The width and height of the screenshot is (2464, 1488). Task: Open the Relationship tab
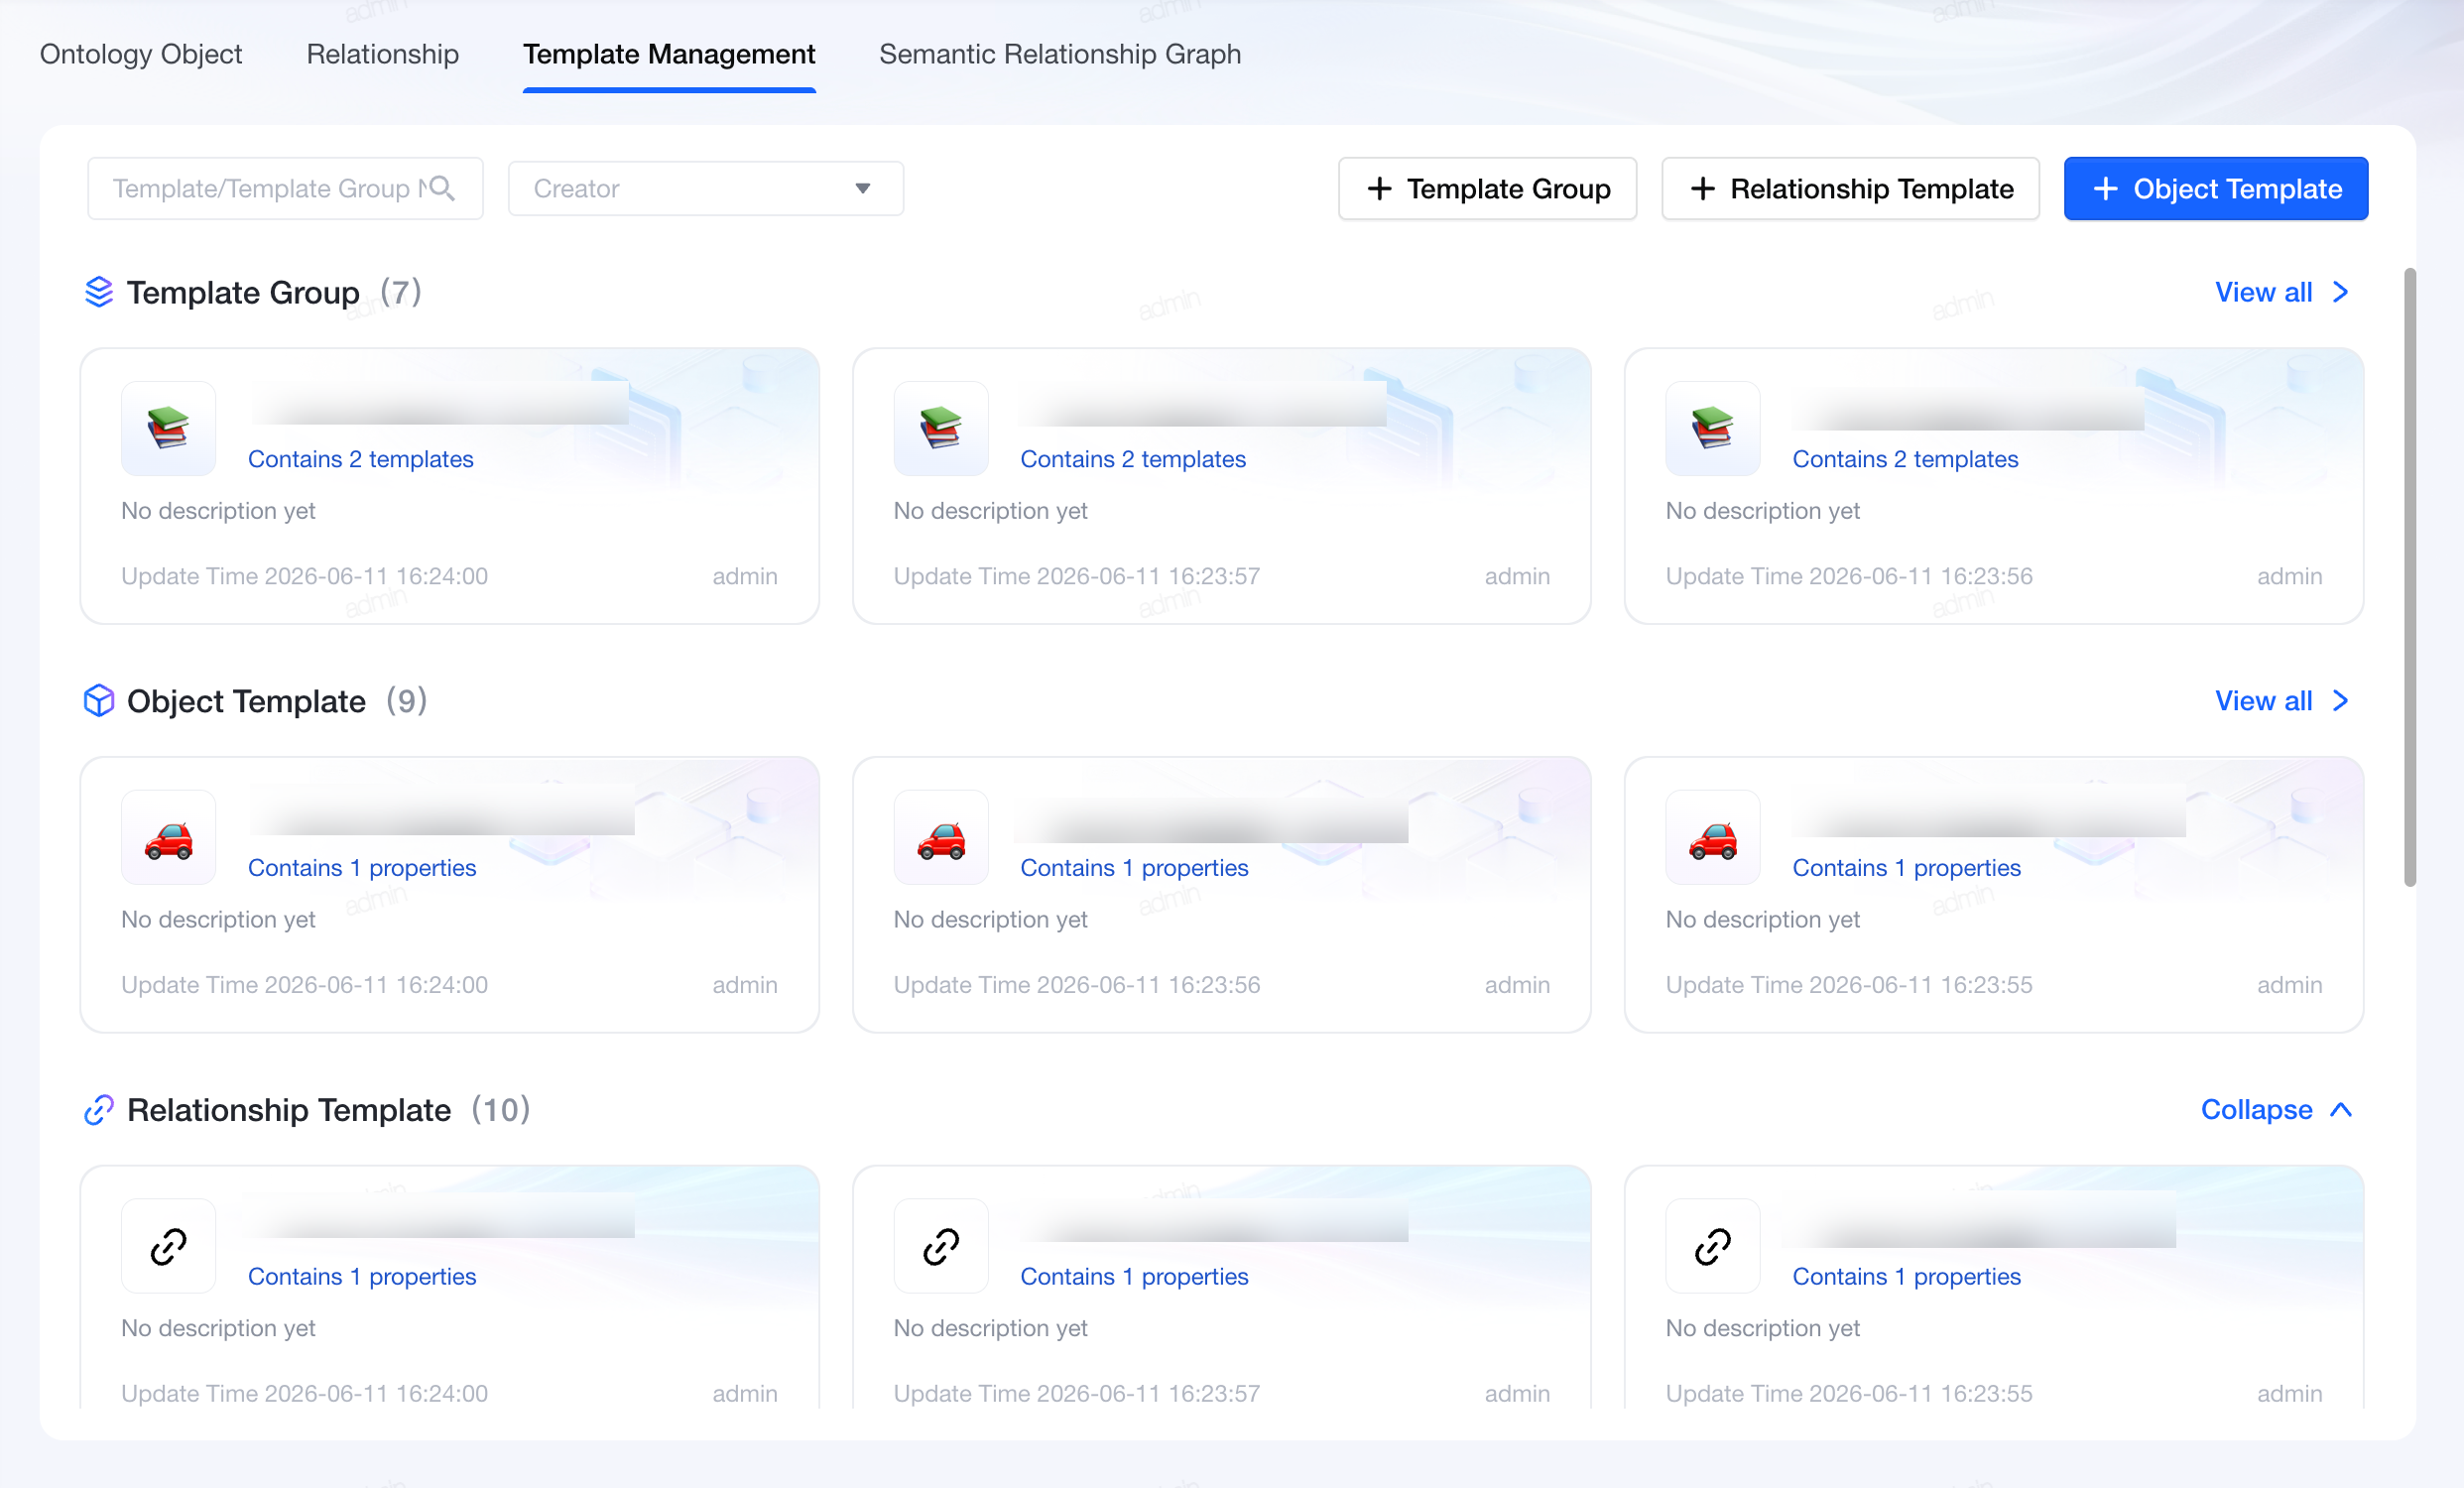[382, 54]
